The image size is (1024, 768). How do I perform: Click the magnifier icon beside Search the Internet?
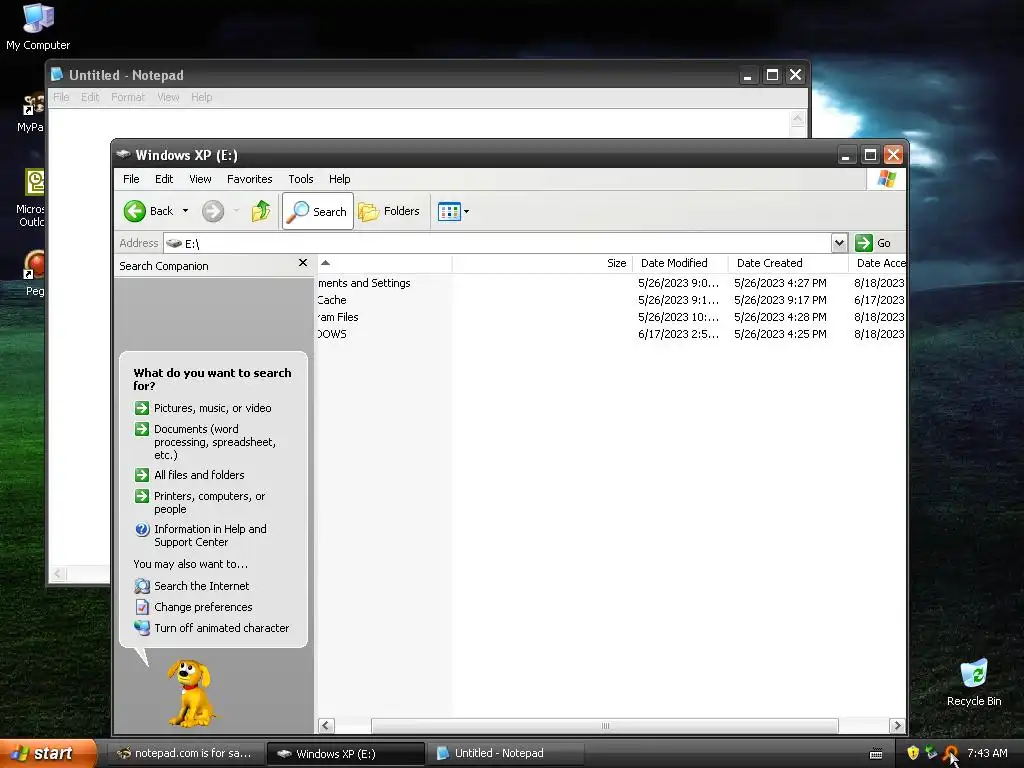[142, 586]
